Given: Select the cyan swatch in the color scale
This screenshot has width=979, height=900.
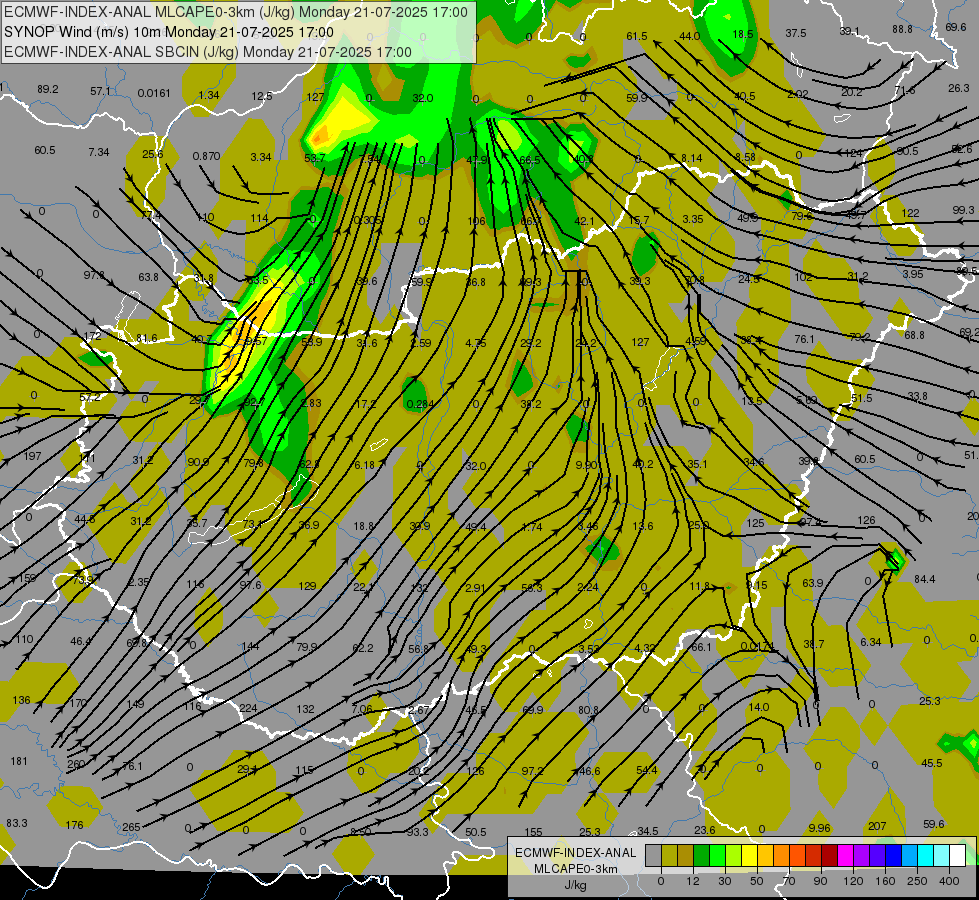Looking at the screenshot, I should coord(925,855).
